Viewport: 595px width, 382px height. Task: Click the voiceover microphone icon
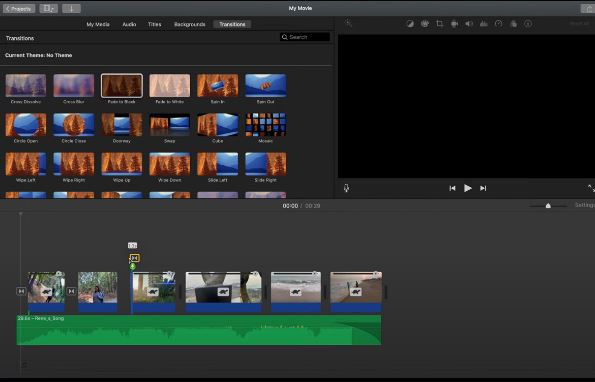coord(346,188)
